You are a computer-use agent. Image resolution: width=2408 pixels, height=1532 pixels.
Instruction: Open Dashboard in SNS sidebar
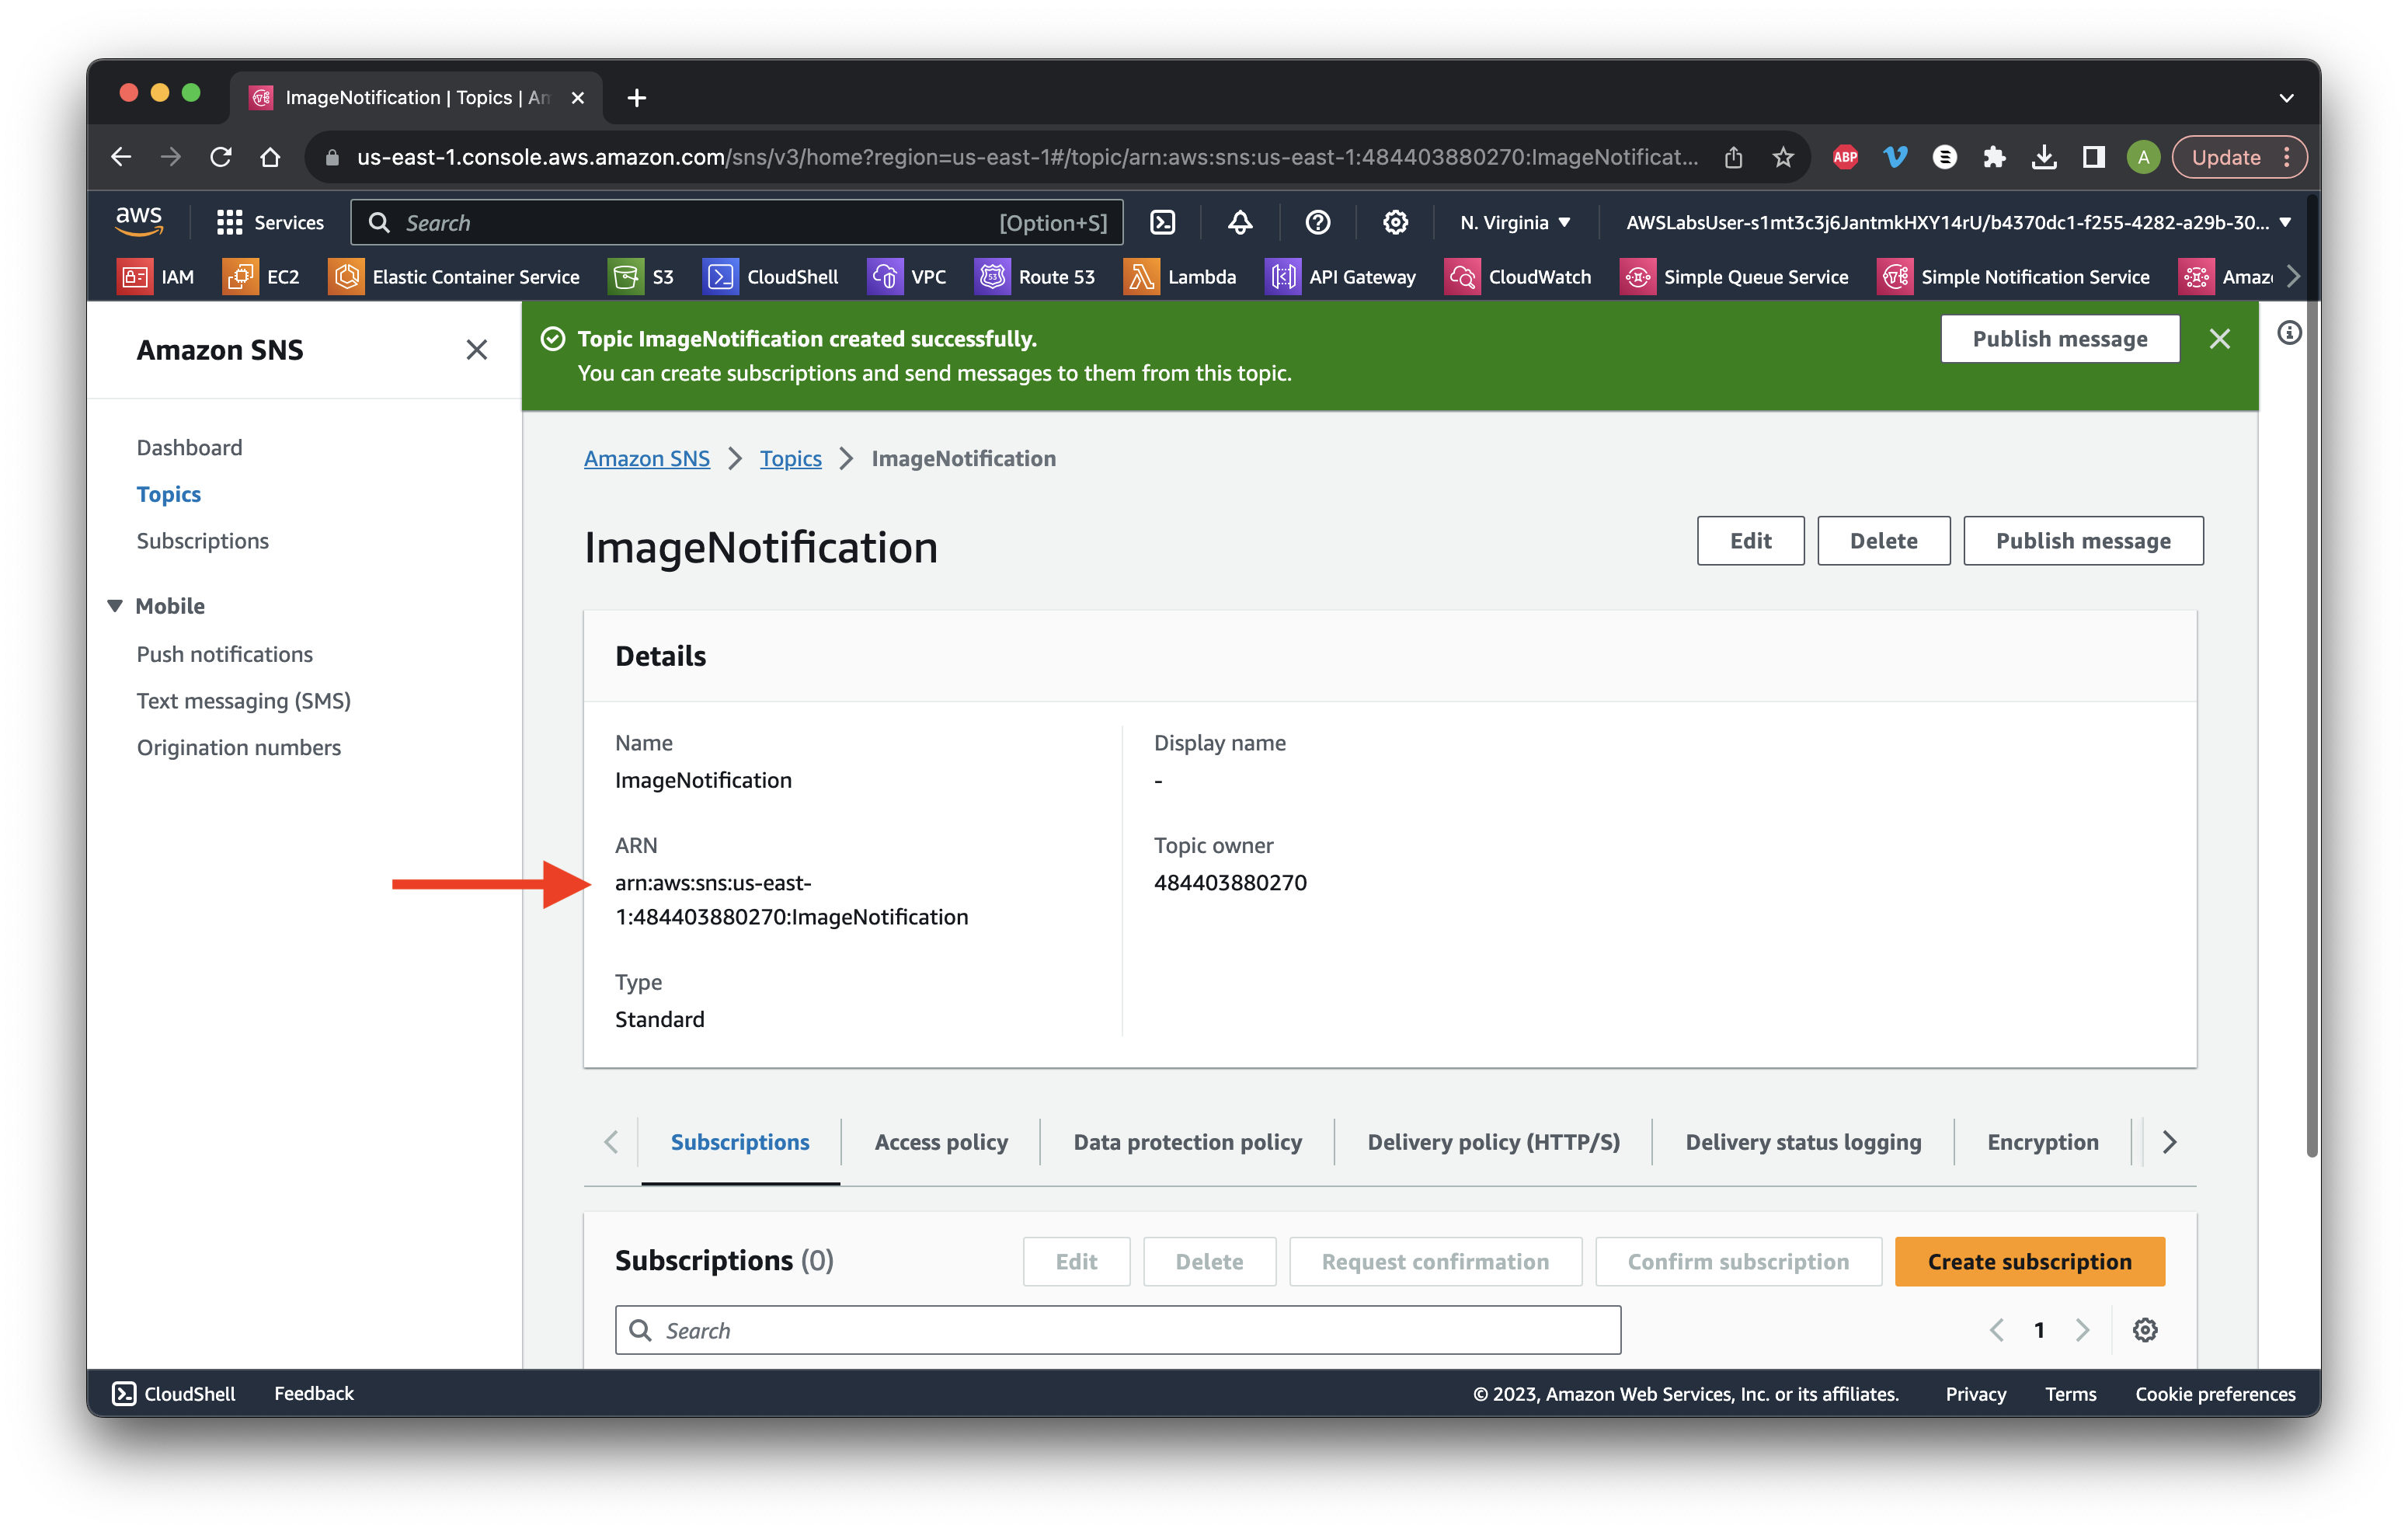189,447
